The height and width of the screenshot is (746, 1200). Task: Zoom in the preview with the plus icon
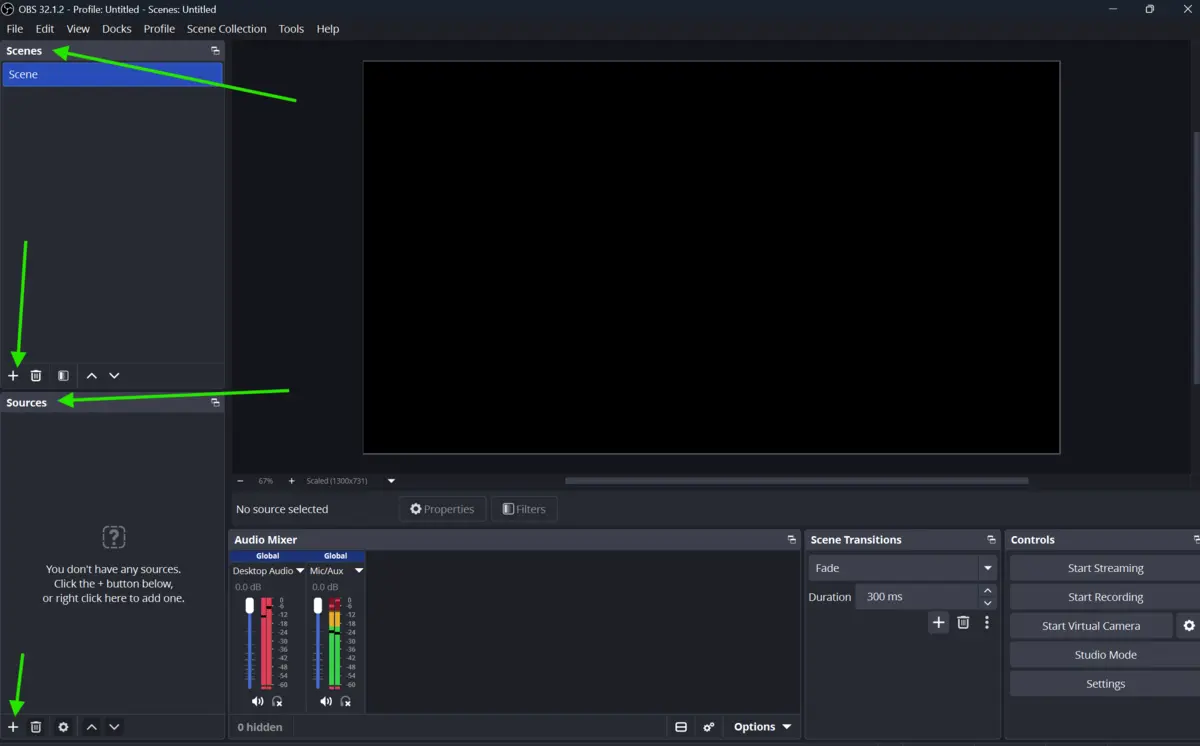coord(291,481)
